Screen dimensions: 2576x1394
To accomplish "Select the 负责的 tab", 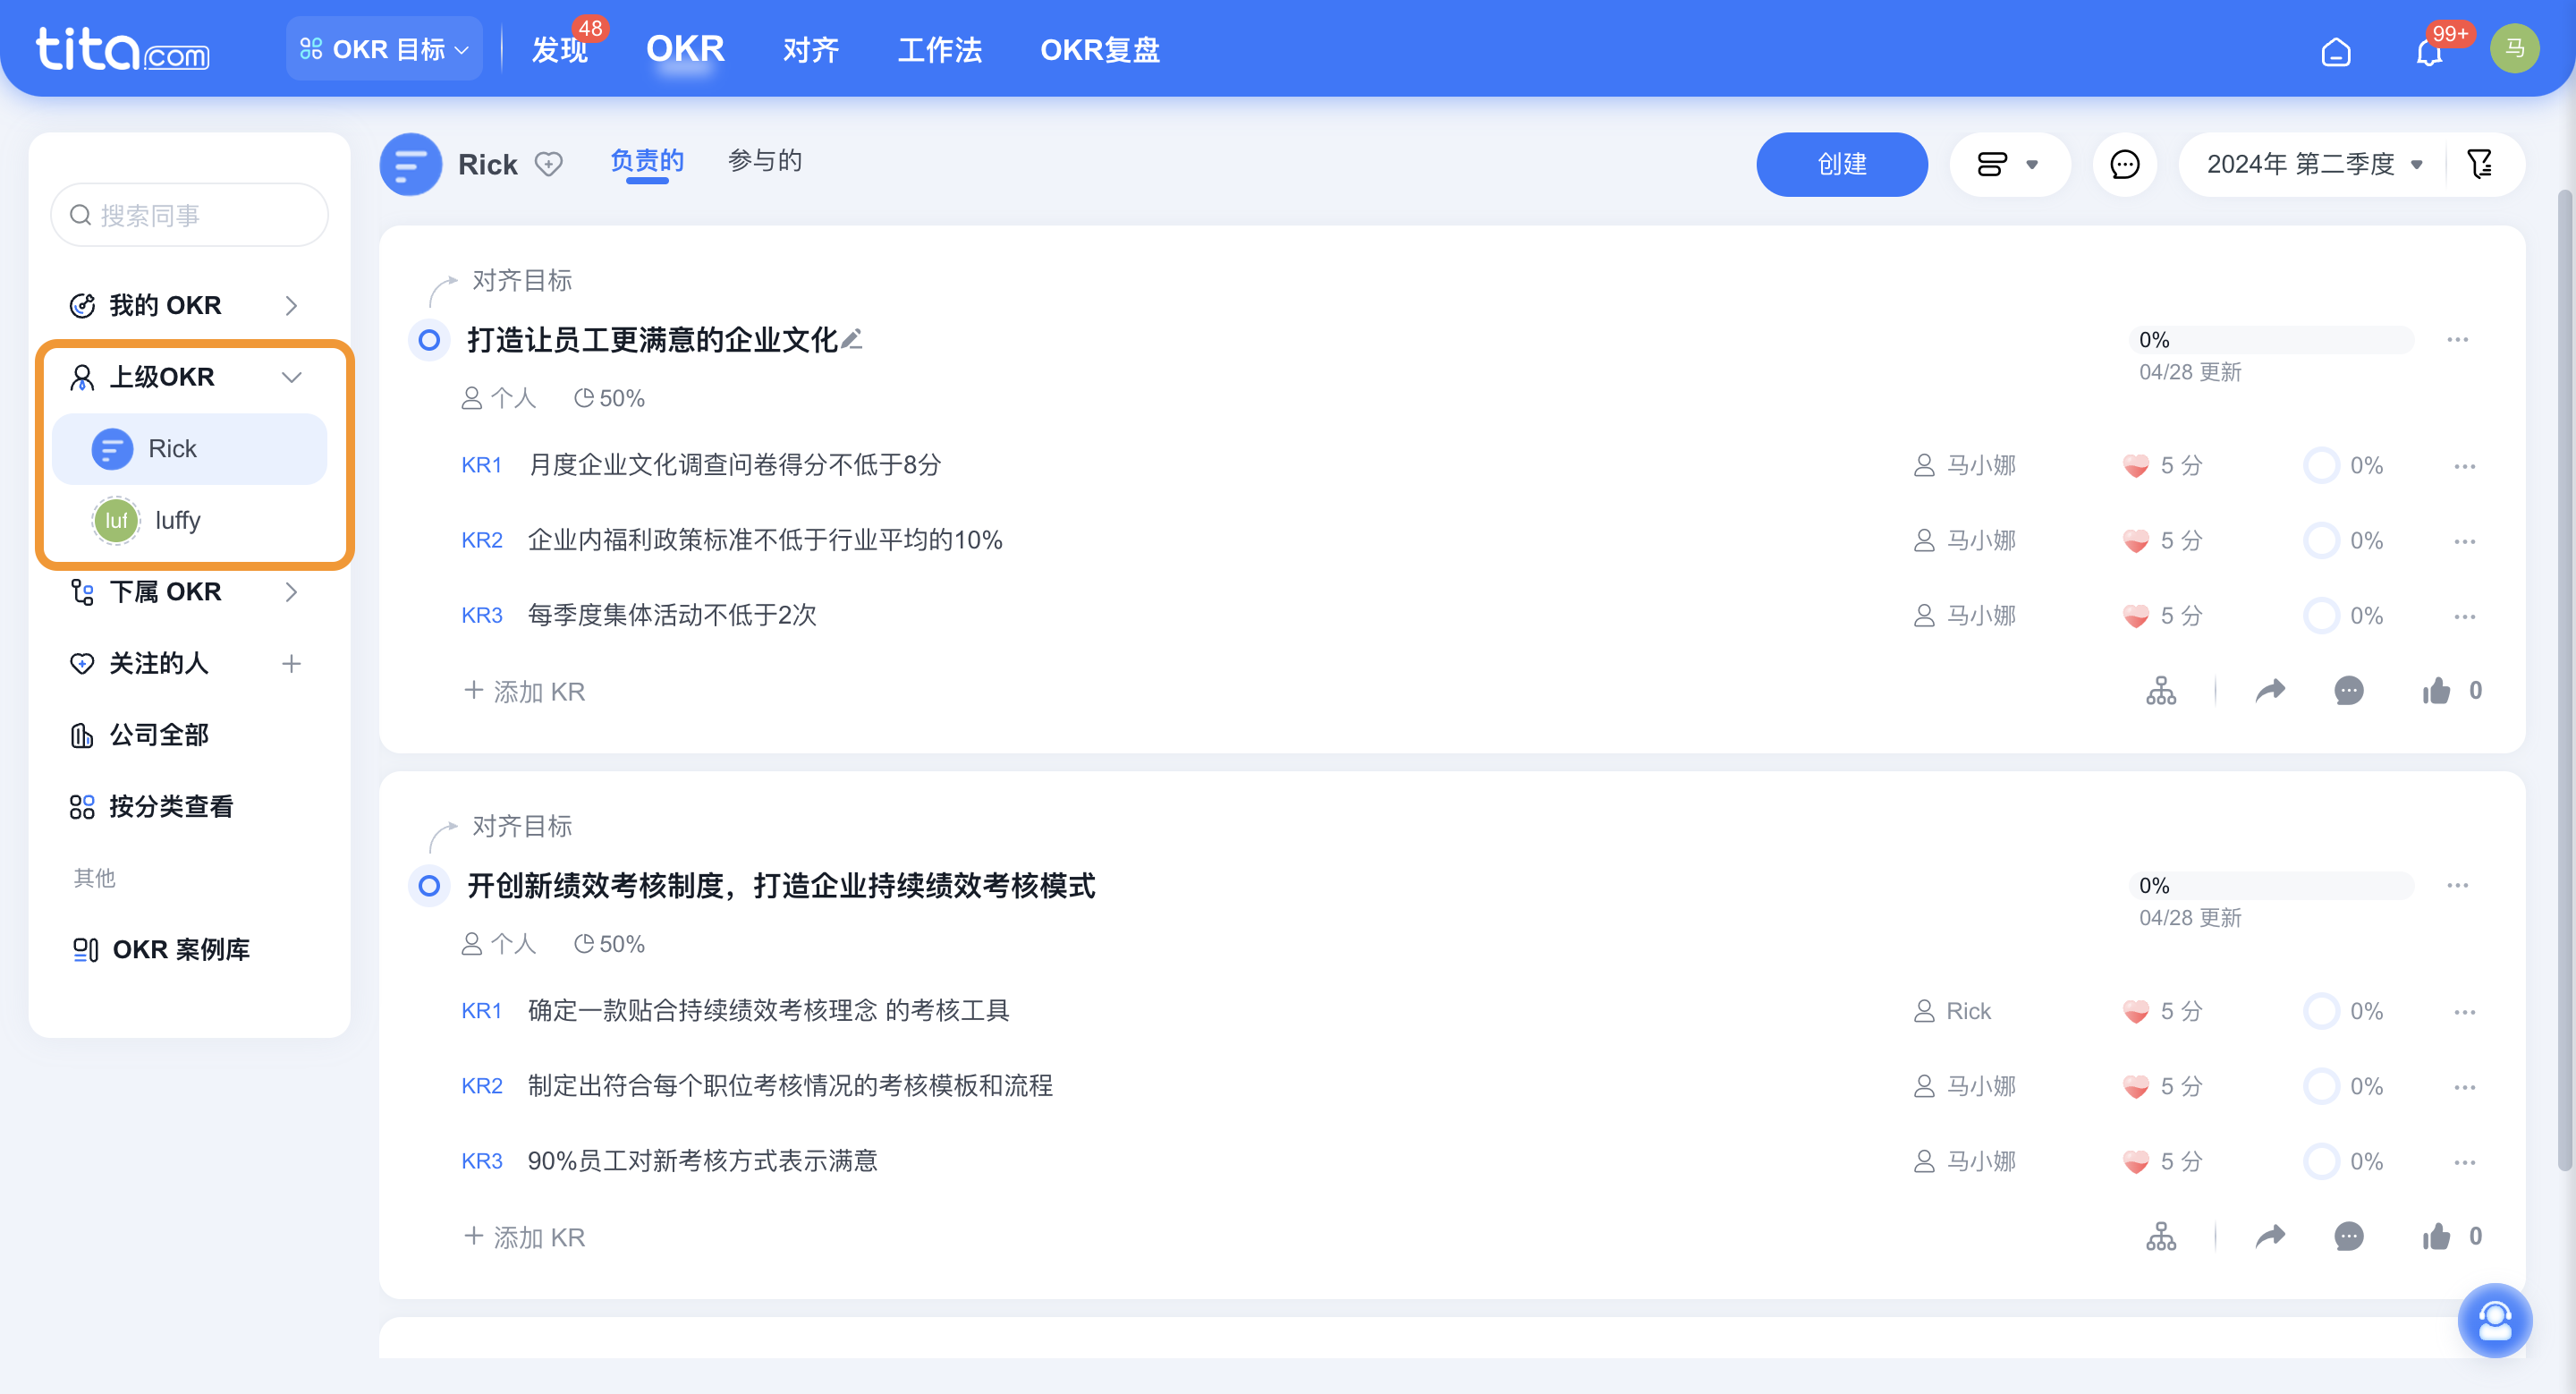I will point(647,161).
